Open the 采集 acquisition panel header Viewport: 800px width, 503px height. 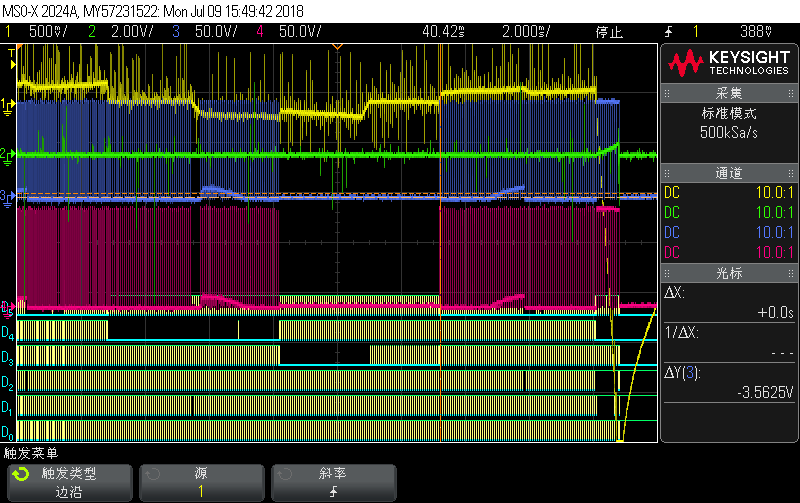pyautogui.click(x=729, y=93)
